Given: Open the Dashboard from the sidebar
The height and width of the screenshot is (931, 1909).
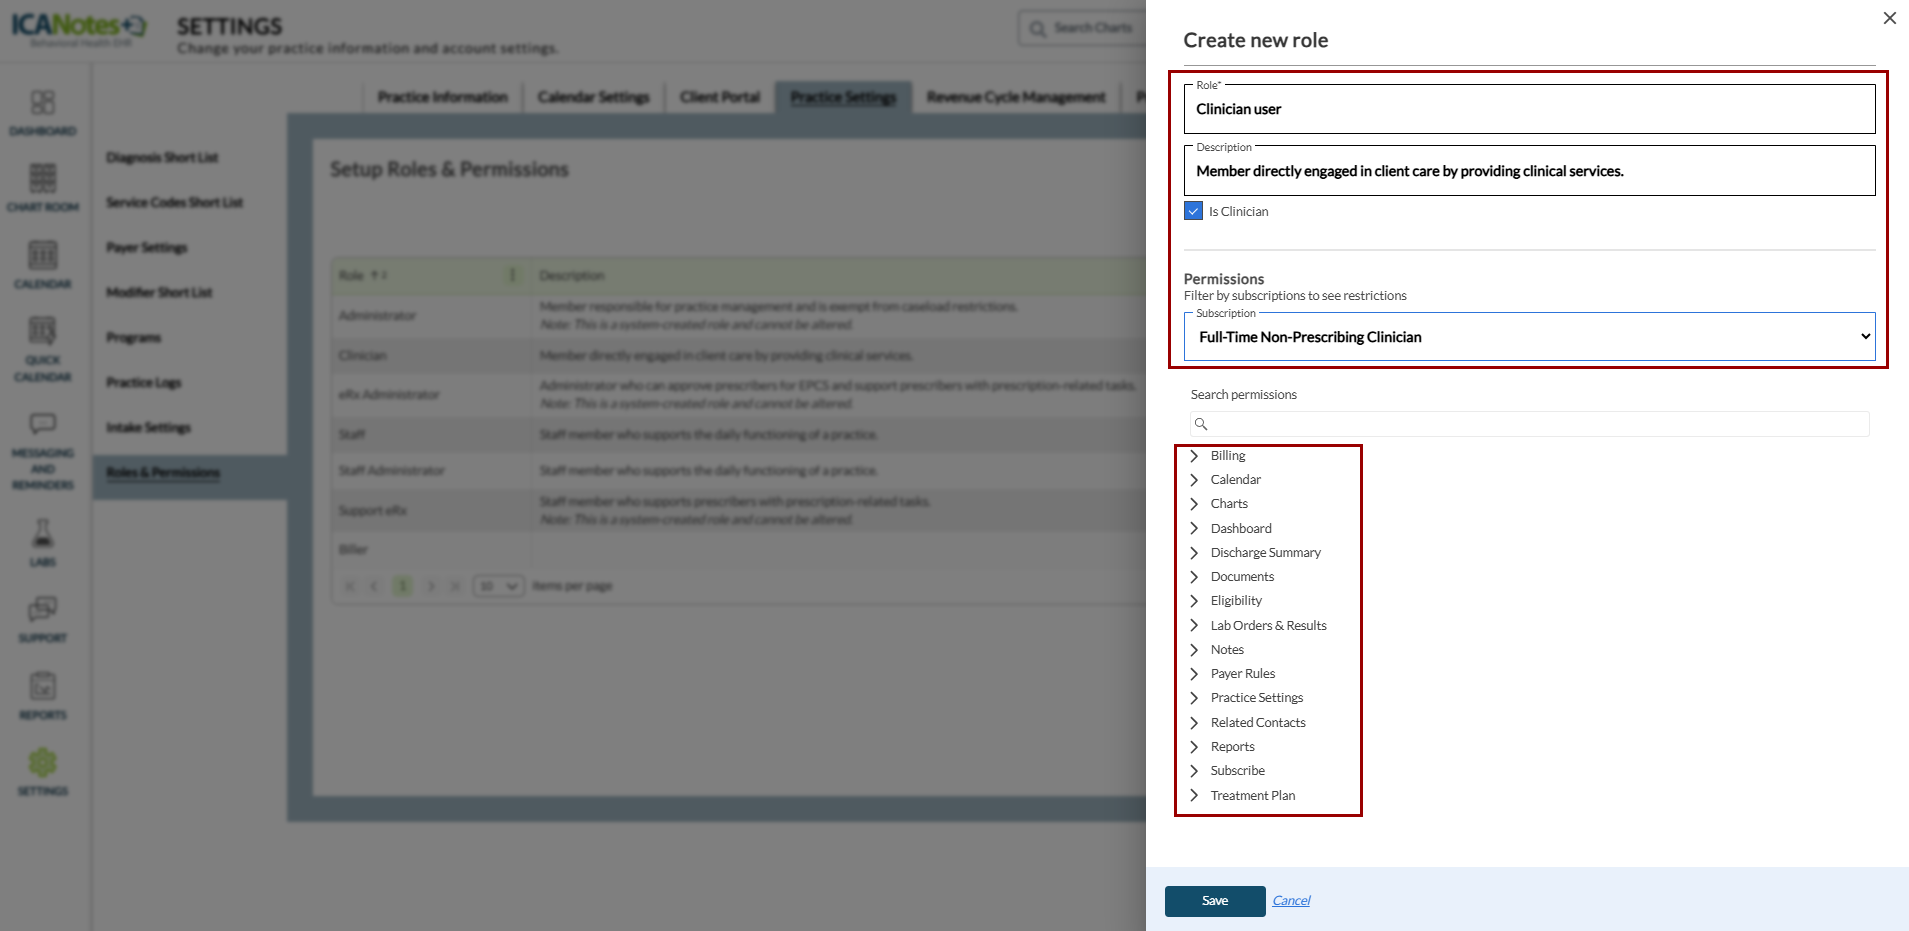Looking at the screenshot, I should coord(43,113).
